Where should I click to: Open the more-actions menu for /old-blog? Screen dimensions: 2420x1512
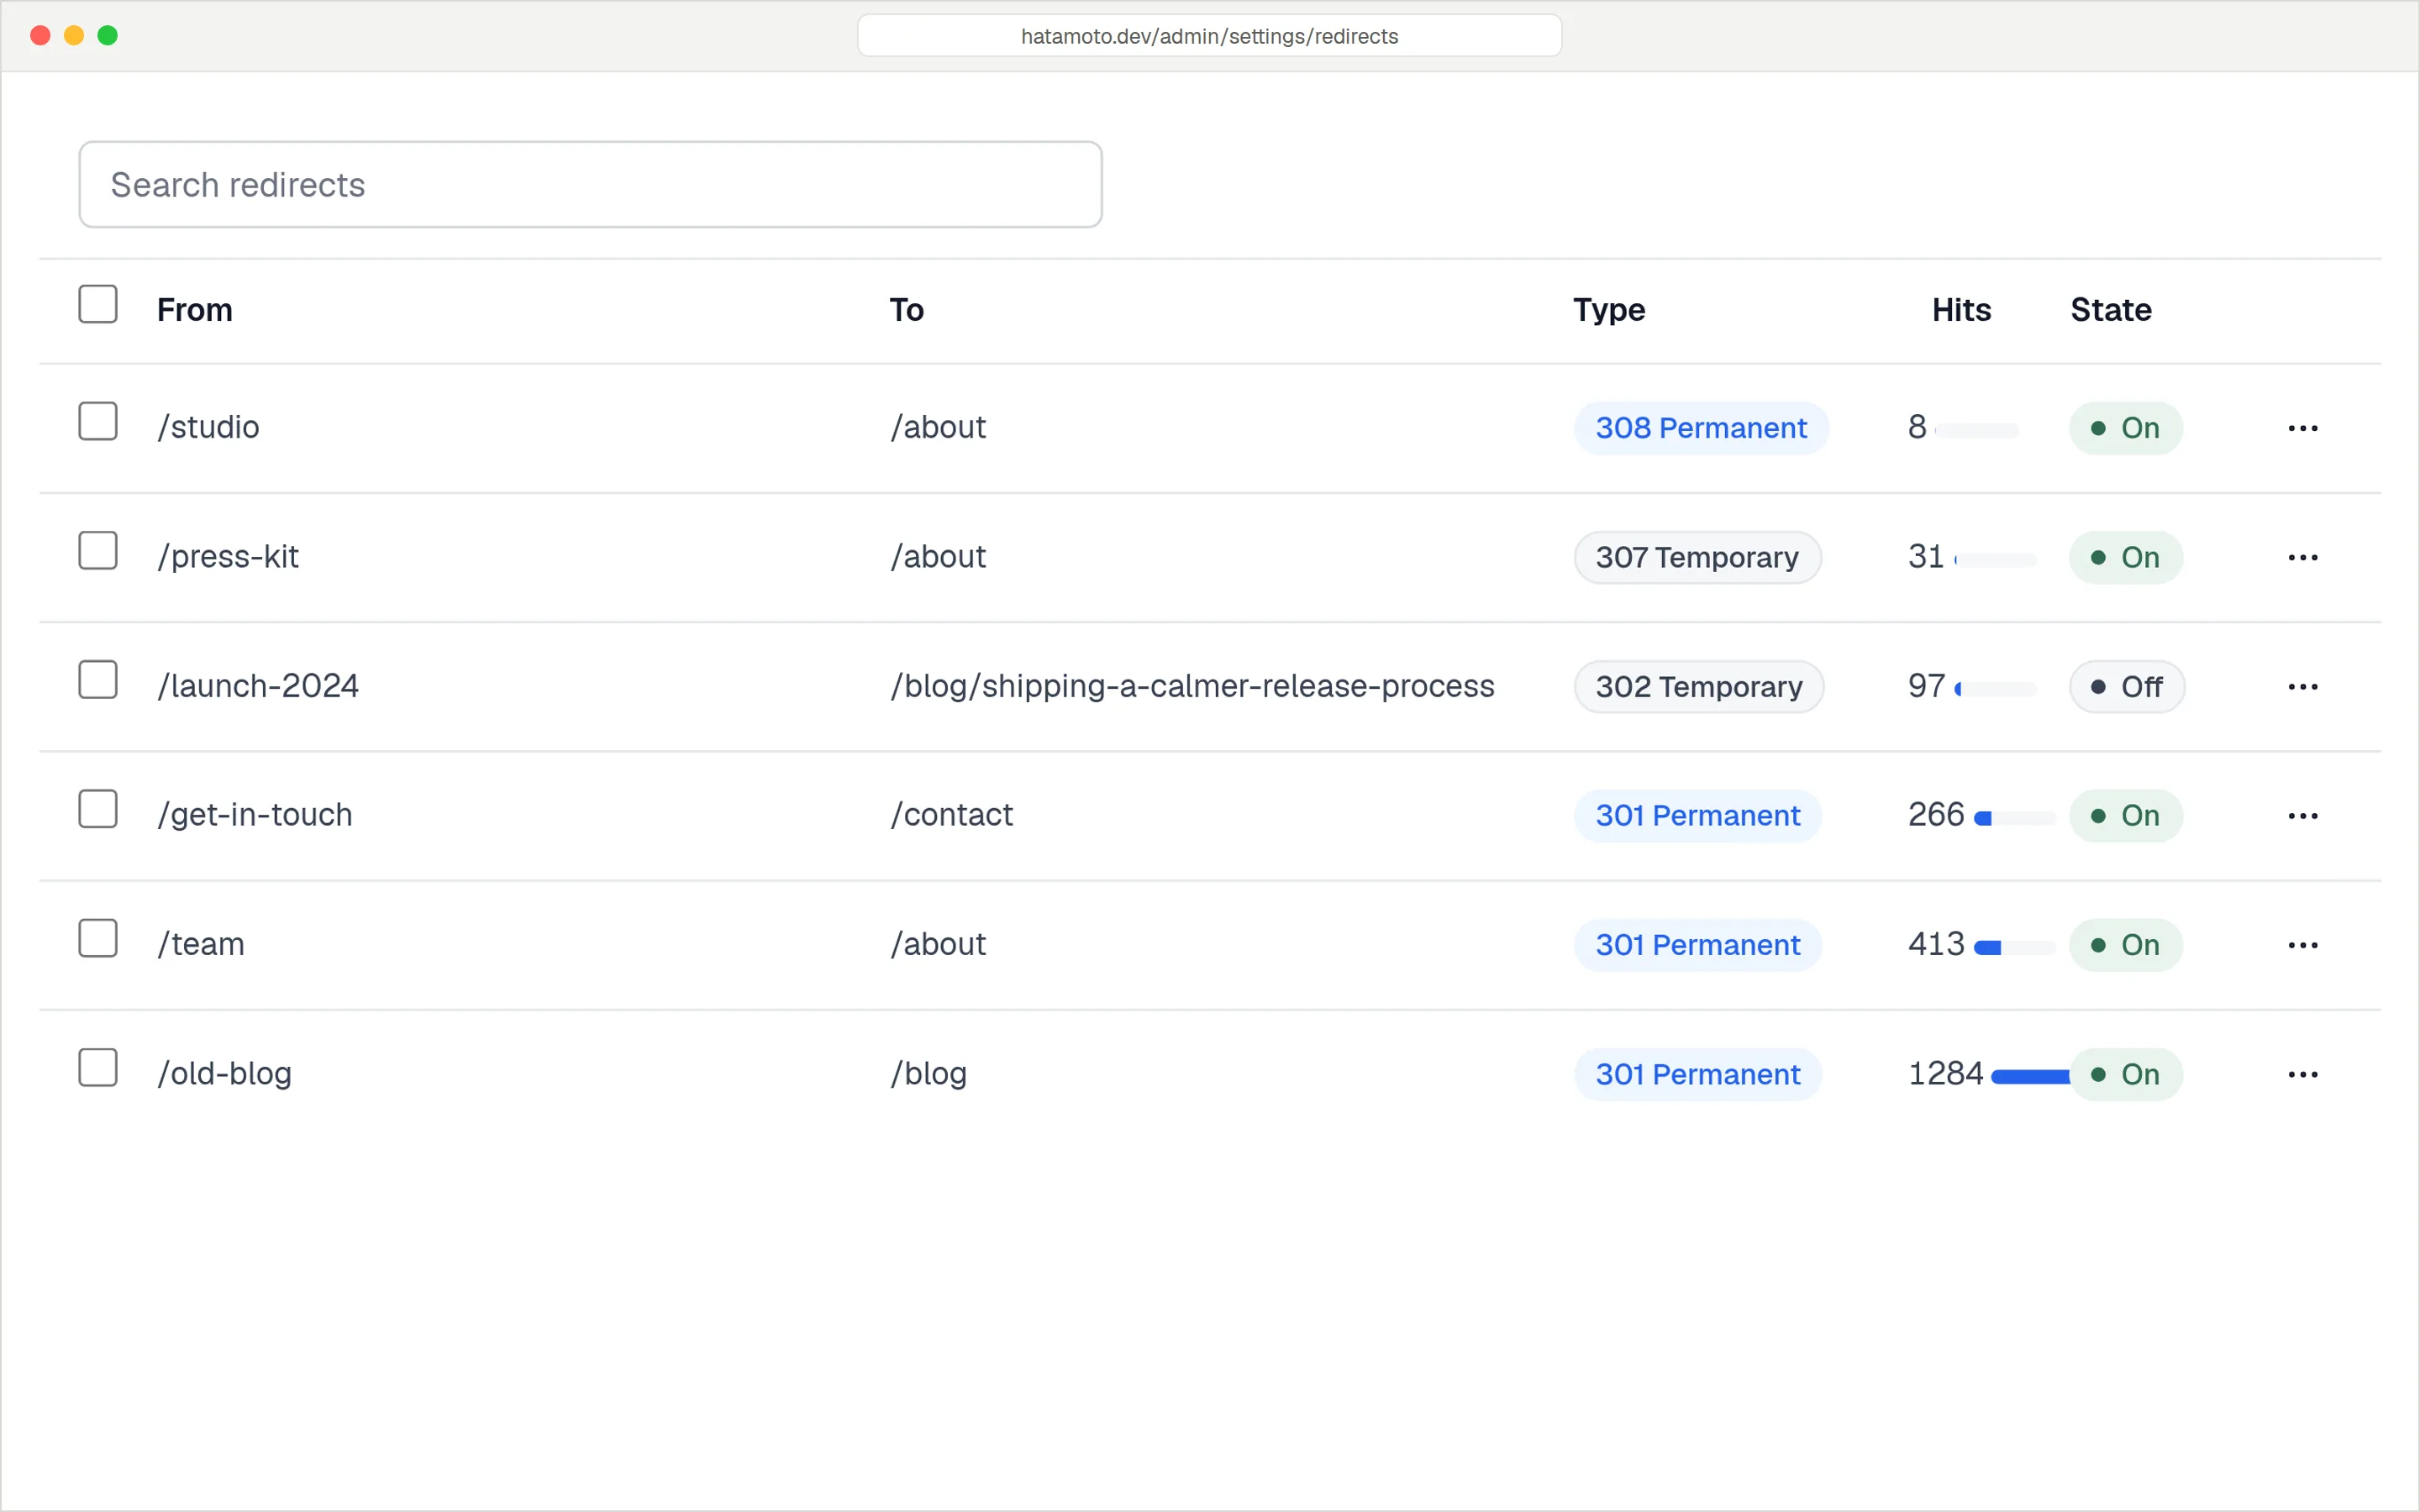(2302, 1074)
